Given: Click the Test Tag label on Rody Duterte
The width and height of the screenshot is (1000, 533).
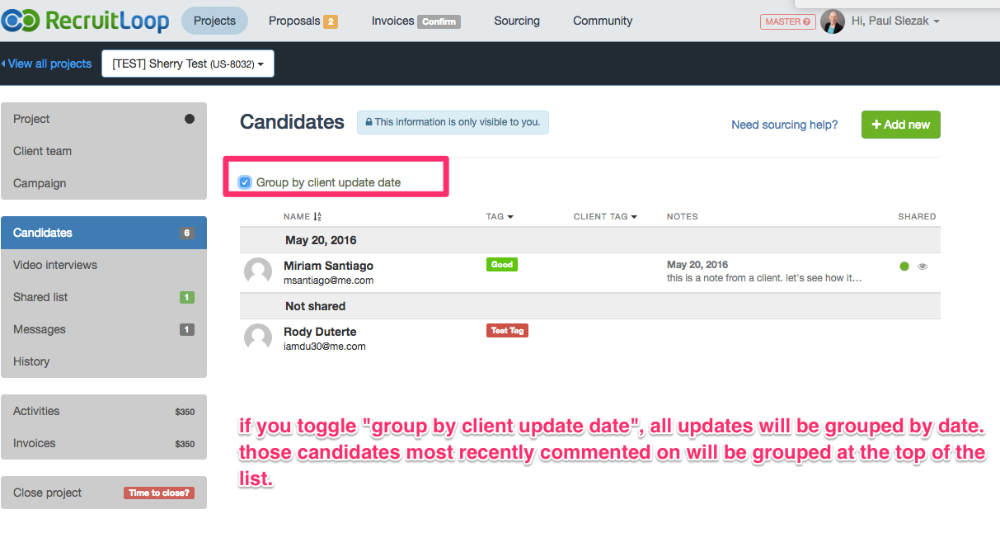Looking at the screenshot, I should coord(507,330).
